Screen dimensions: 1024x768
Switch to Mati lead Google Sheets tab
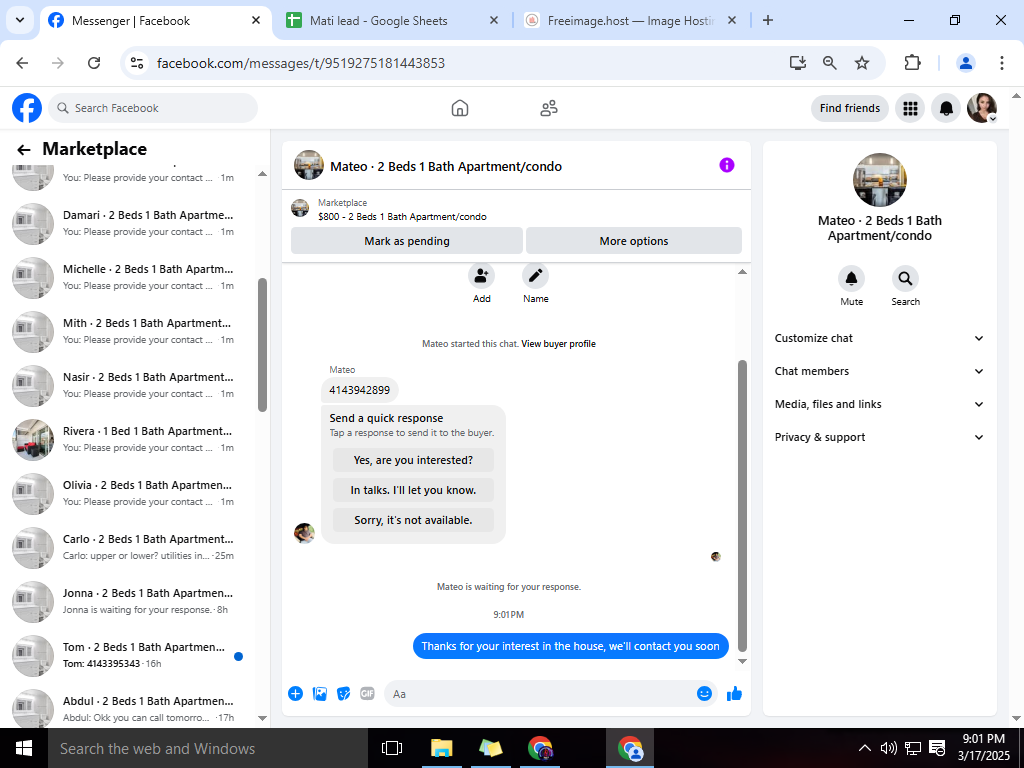coord(392,21)
